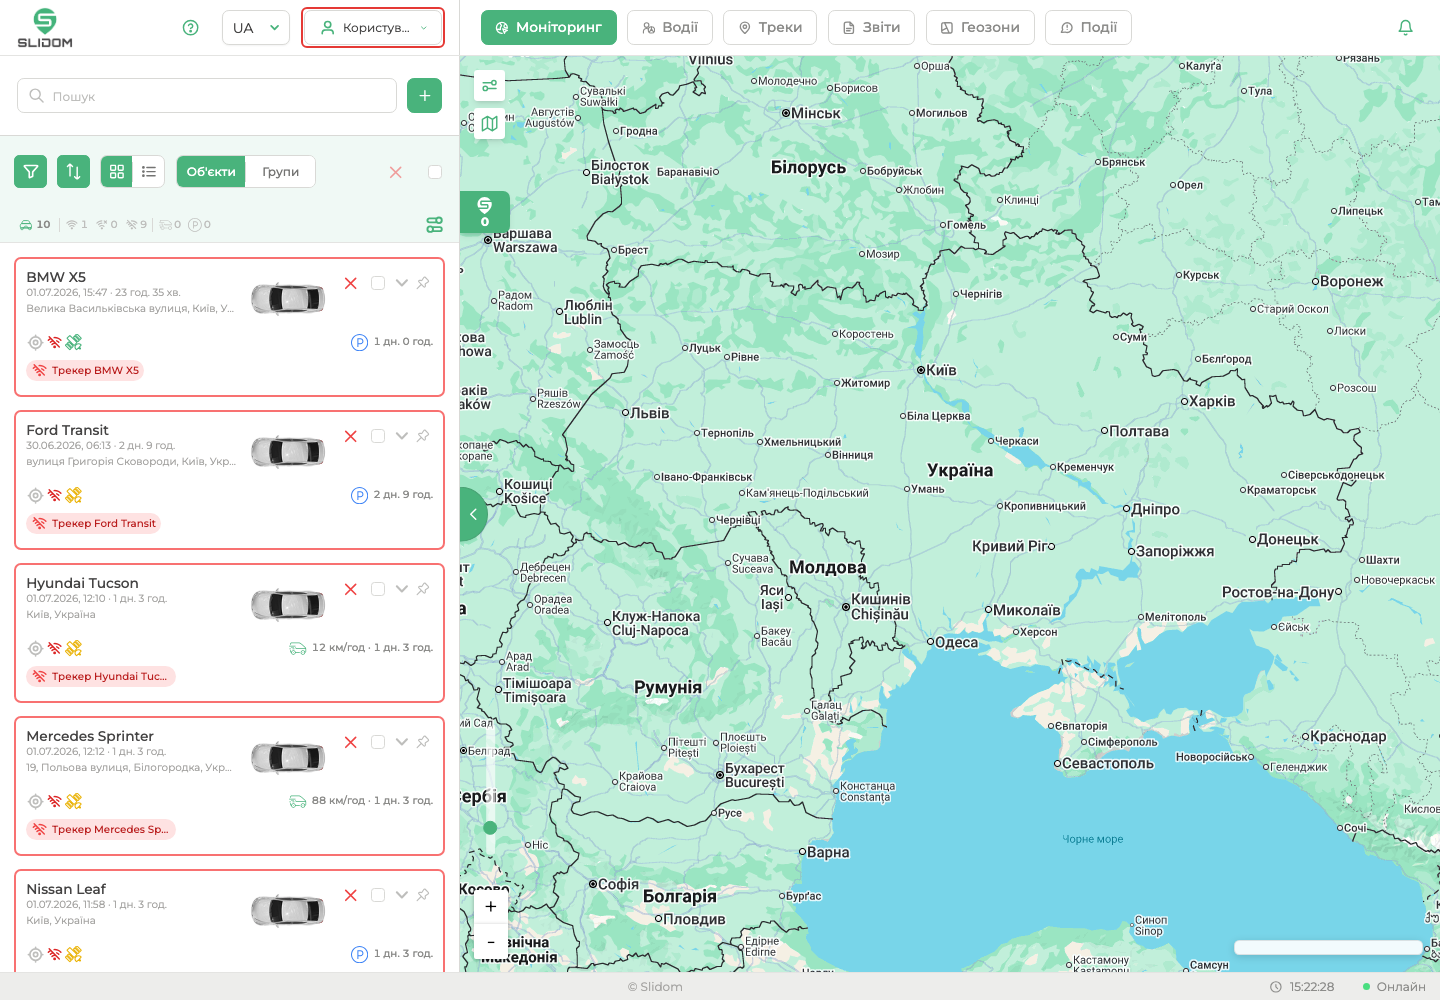Click the green plus add button
Viewport: 1440px width, 1000px height.
coord(425,96)
